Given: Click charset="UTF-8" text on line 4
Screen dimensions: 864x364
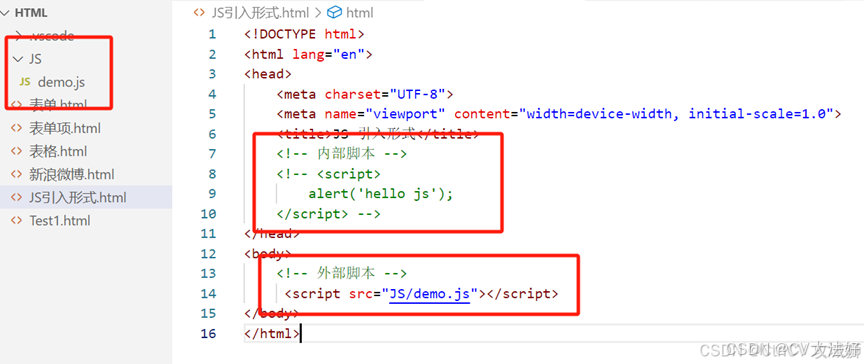Looking at the screenshot, I should pos(385,94).
